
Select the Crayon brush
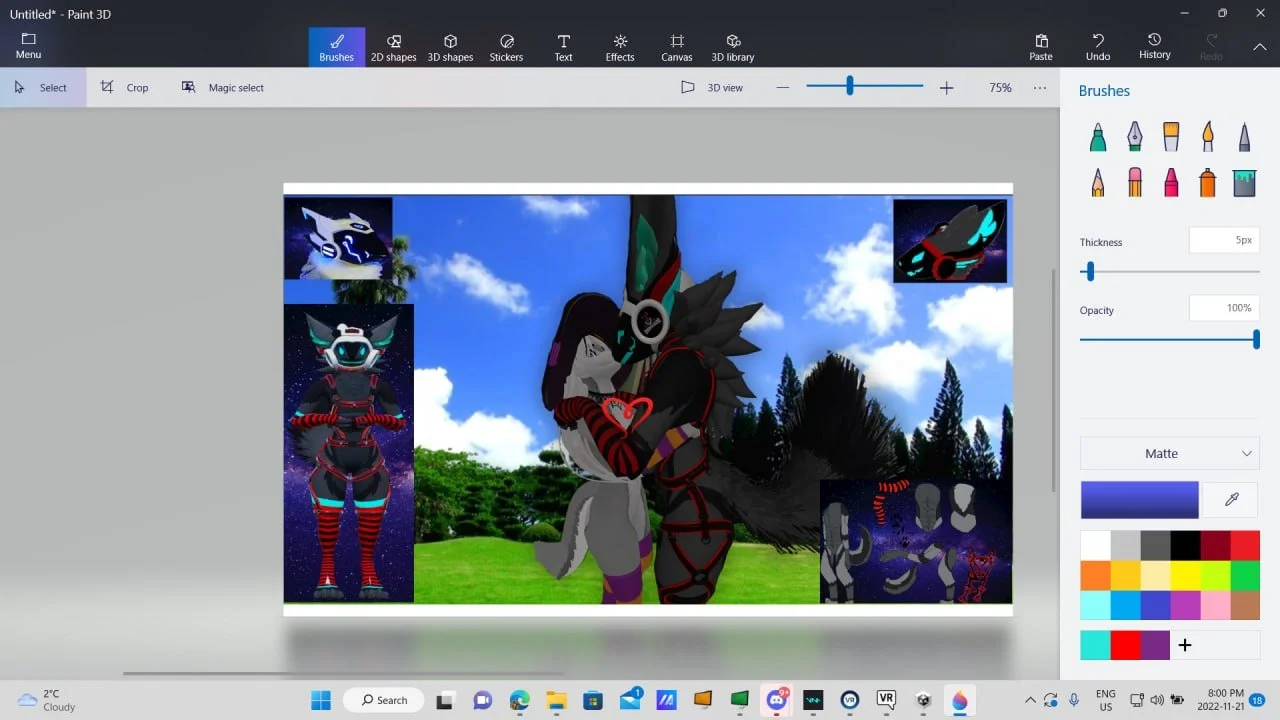pyautogui.click(x=1171, y=182)
